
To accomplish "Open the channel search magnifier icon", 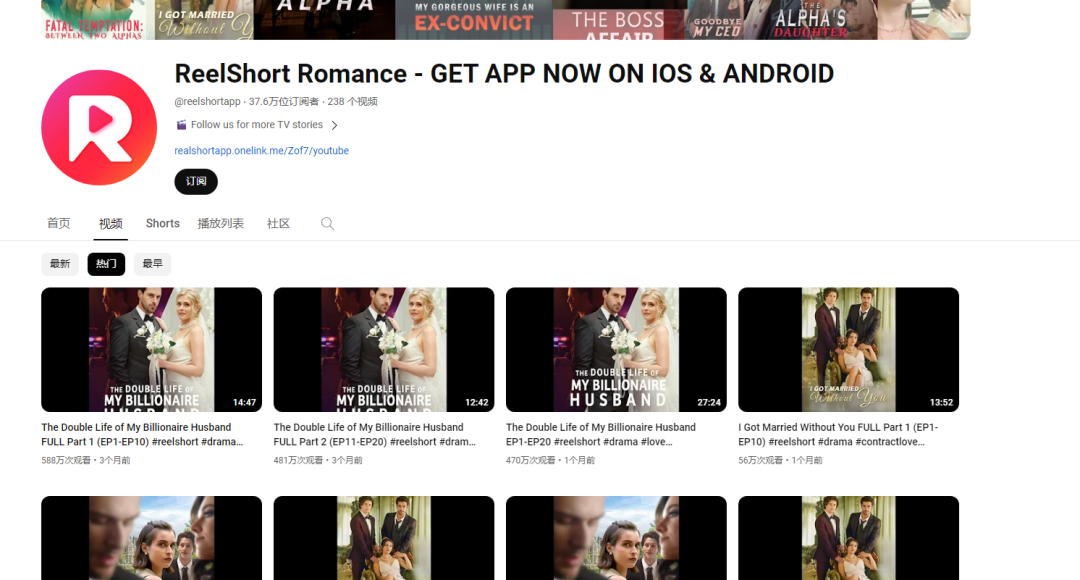I will coord(328,223).
